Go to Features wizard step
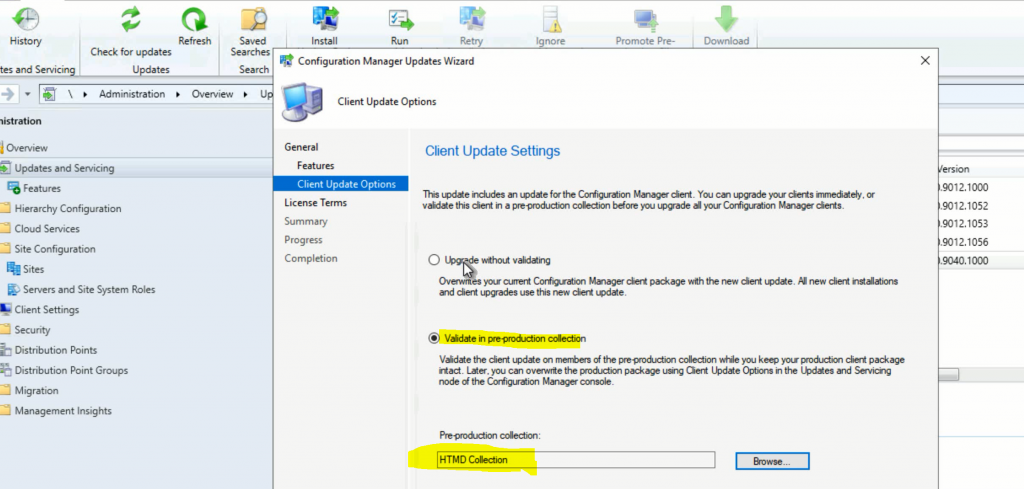This screenshot has height=489, width=1024. 315,166
